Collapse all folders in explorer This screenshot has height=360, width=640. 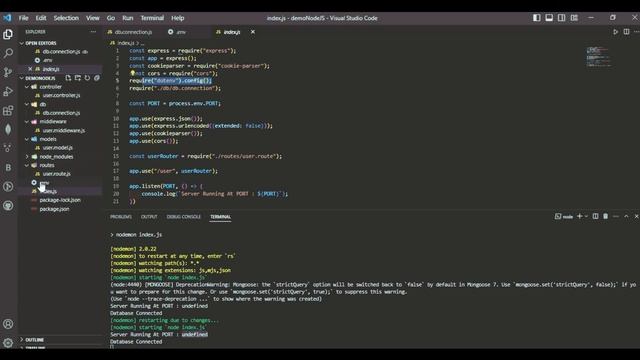97,78
